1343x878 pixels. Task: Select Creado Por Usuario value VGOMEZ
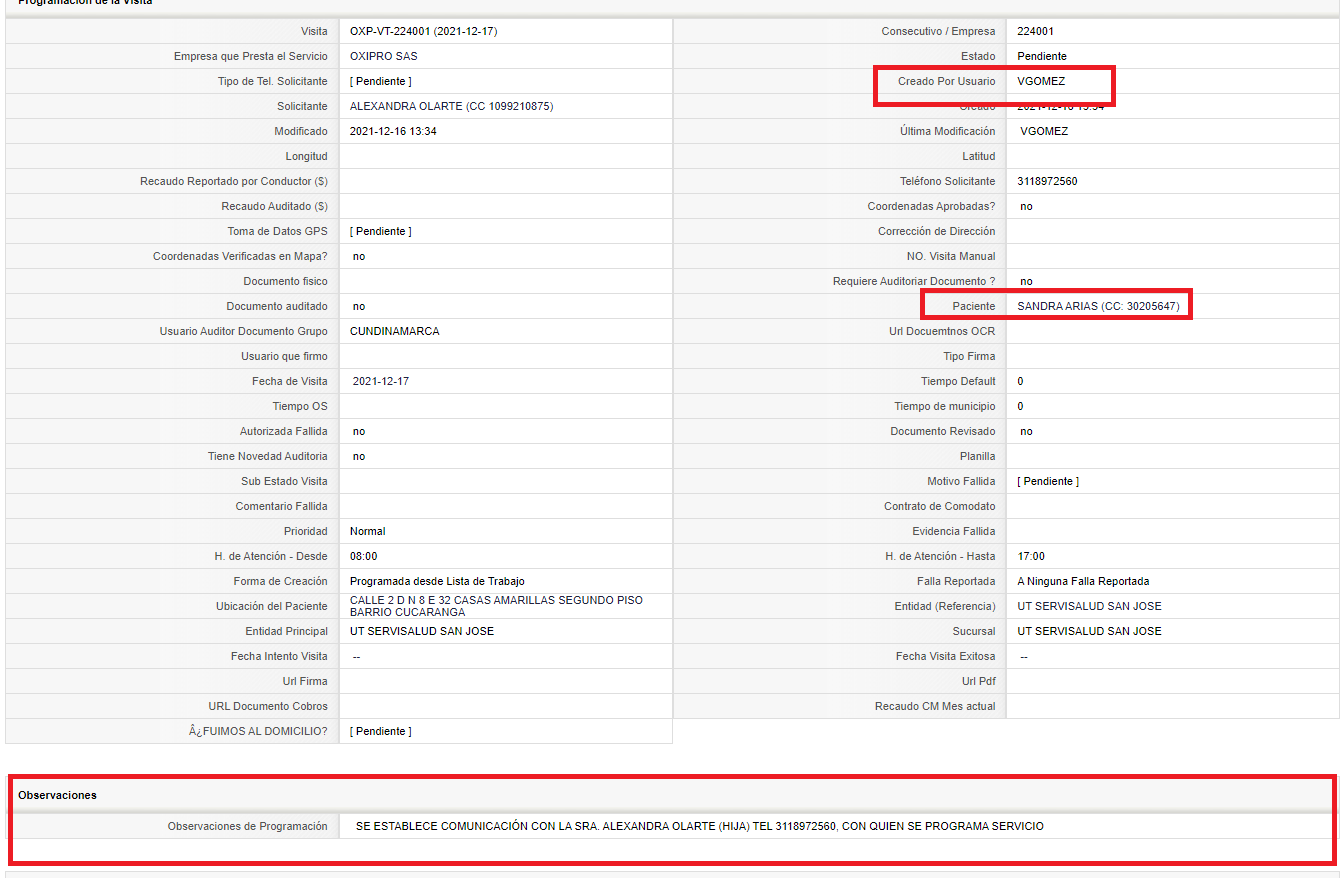1041,81
